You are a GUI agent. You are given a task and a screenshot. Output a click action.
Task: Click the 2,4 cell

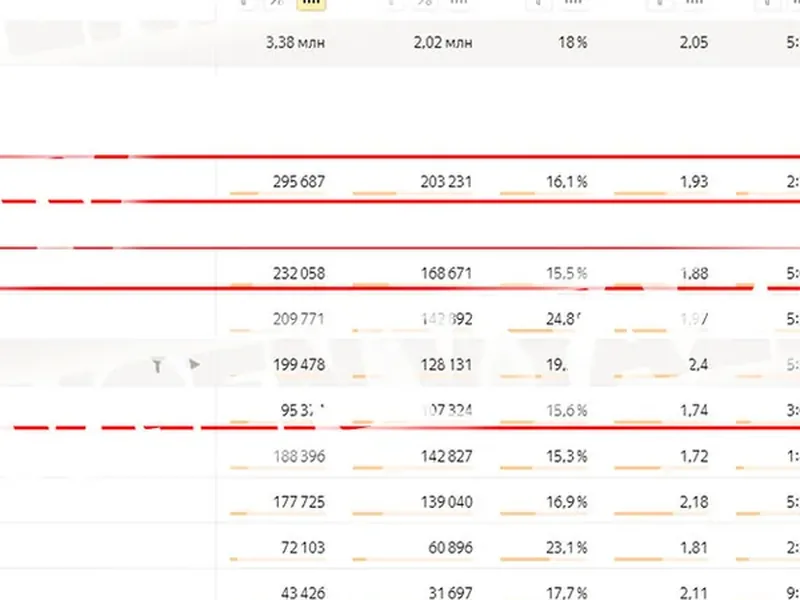(698, 365)
